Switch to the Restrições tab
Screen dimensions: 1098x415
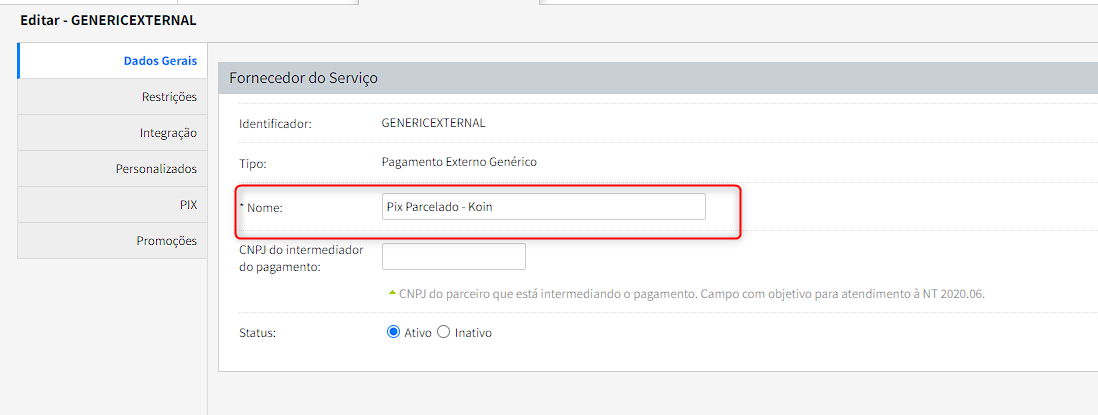tap(169, 97)
